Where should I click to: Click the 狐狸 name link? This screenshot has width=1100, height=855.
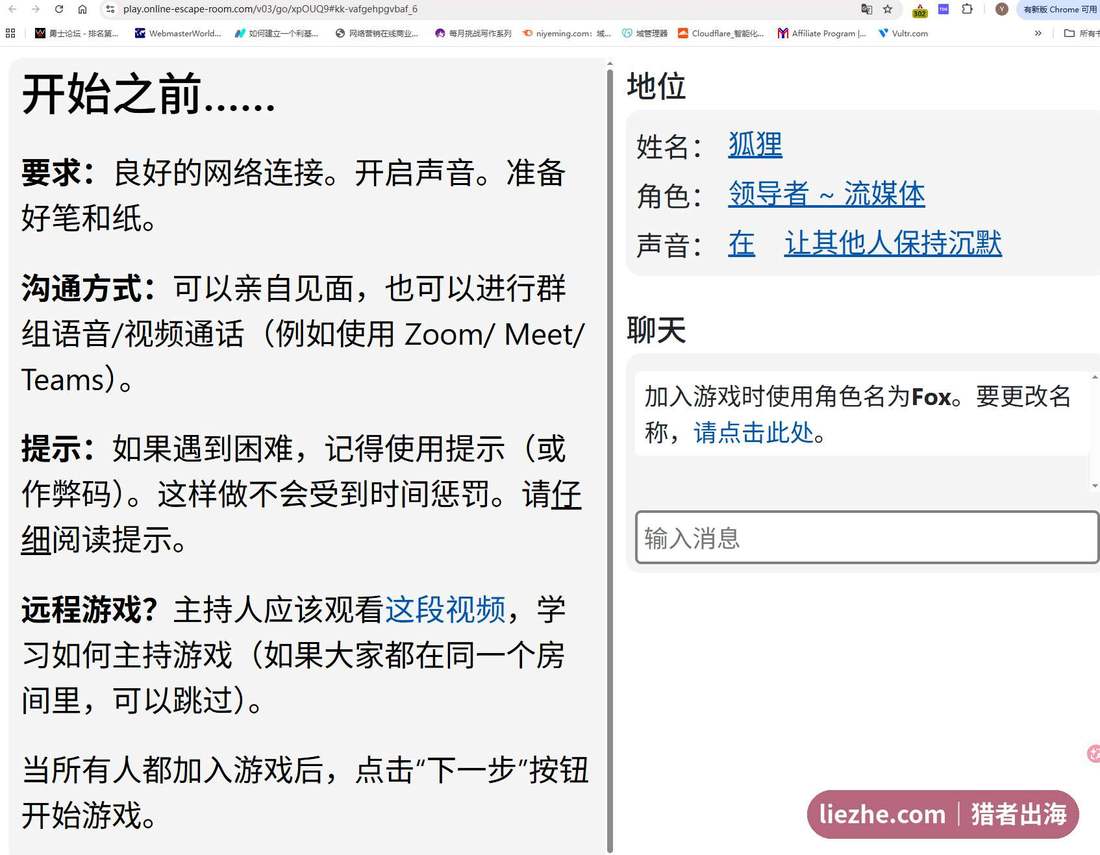(x=755, y=145)
